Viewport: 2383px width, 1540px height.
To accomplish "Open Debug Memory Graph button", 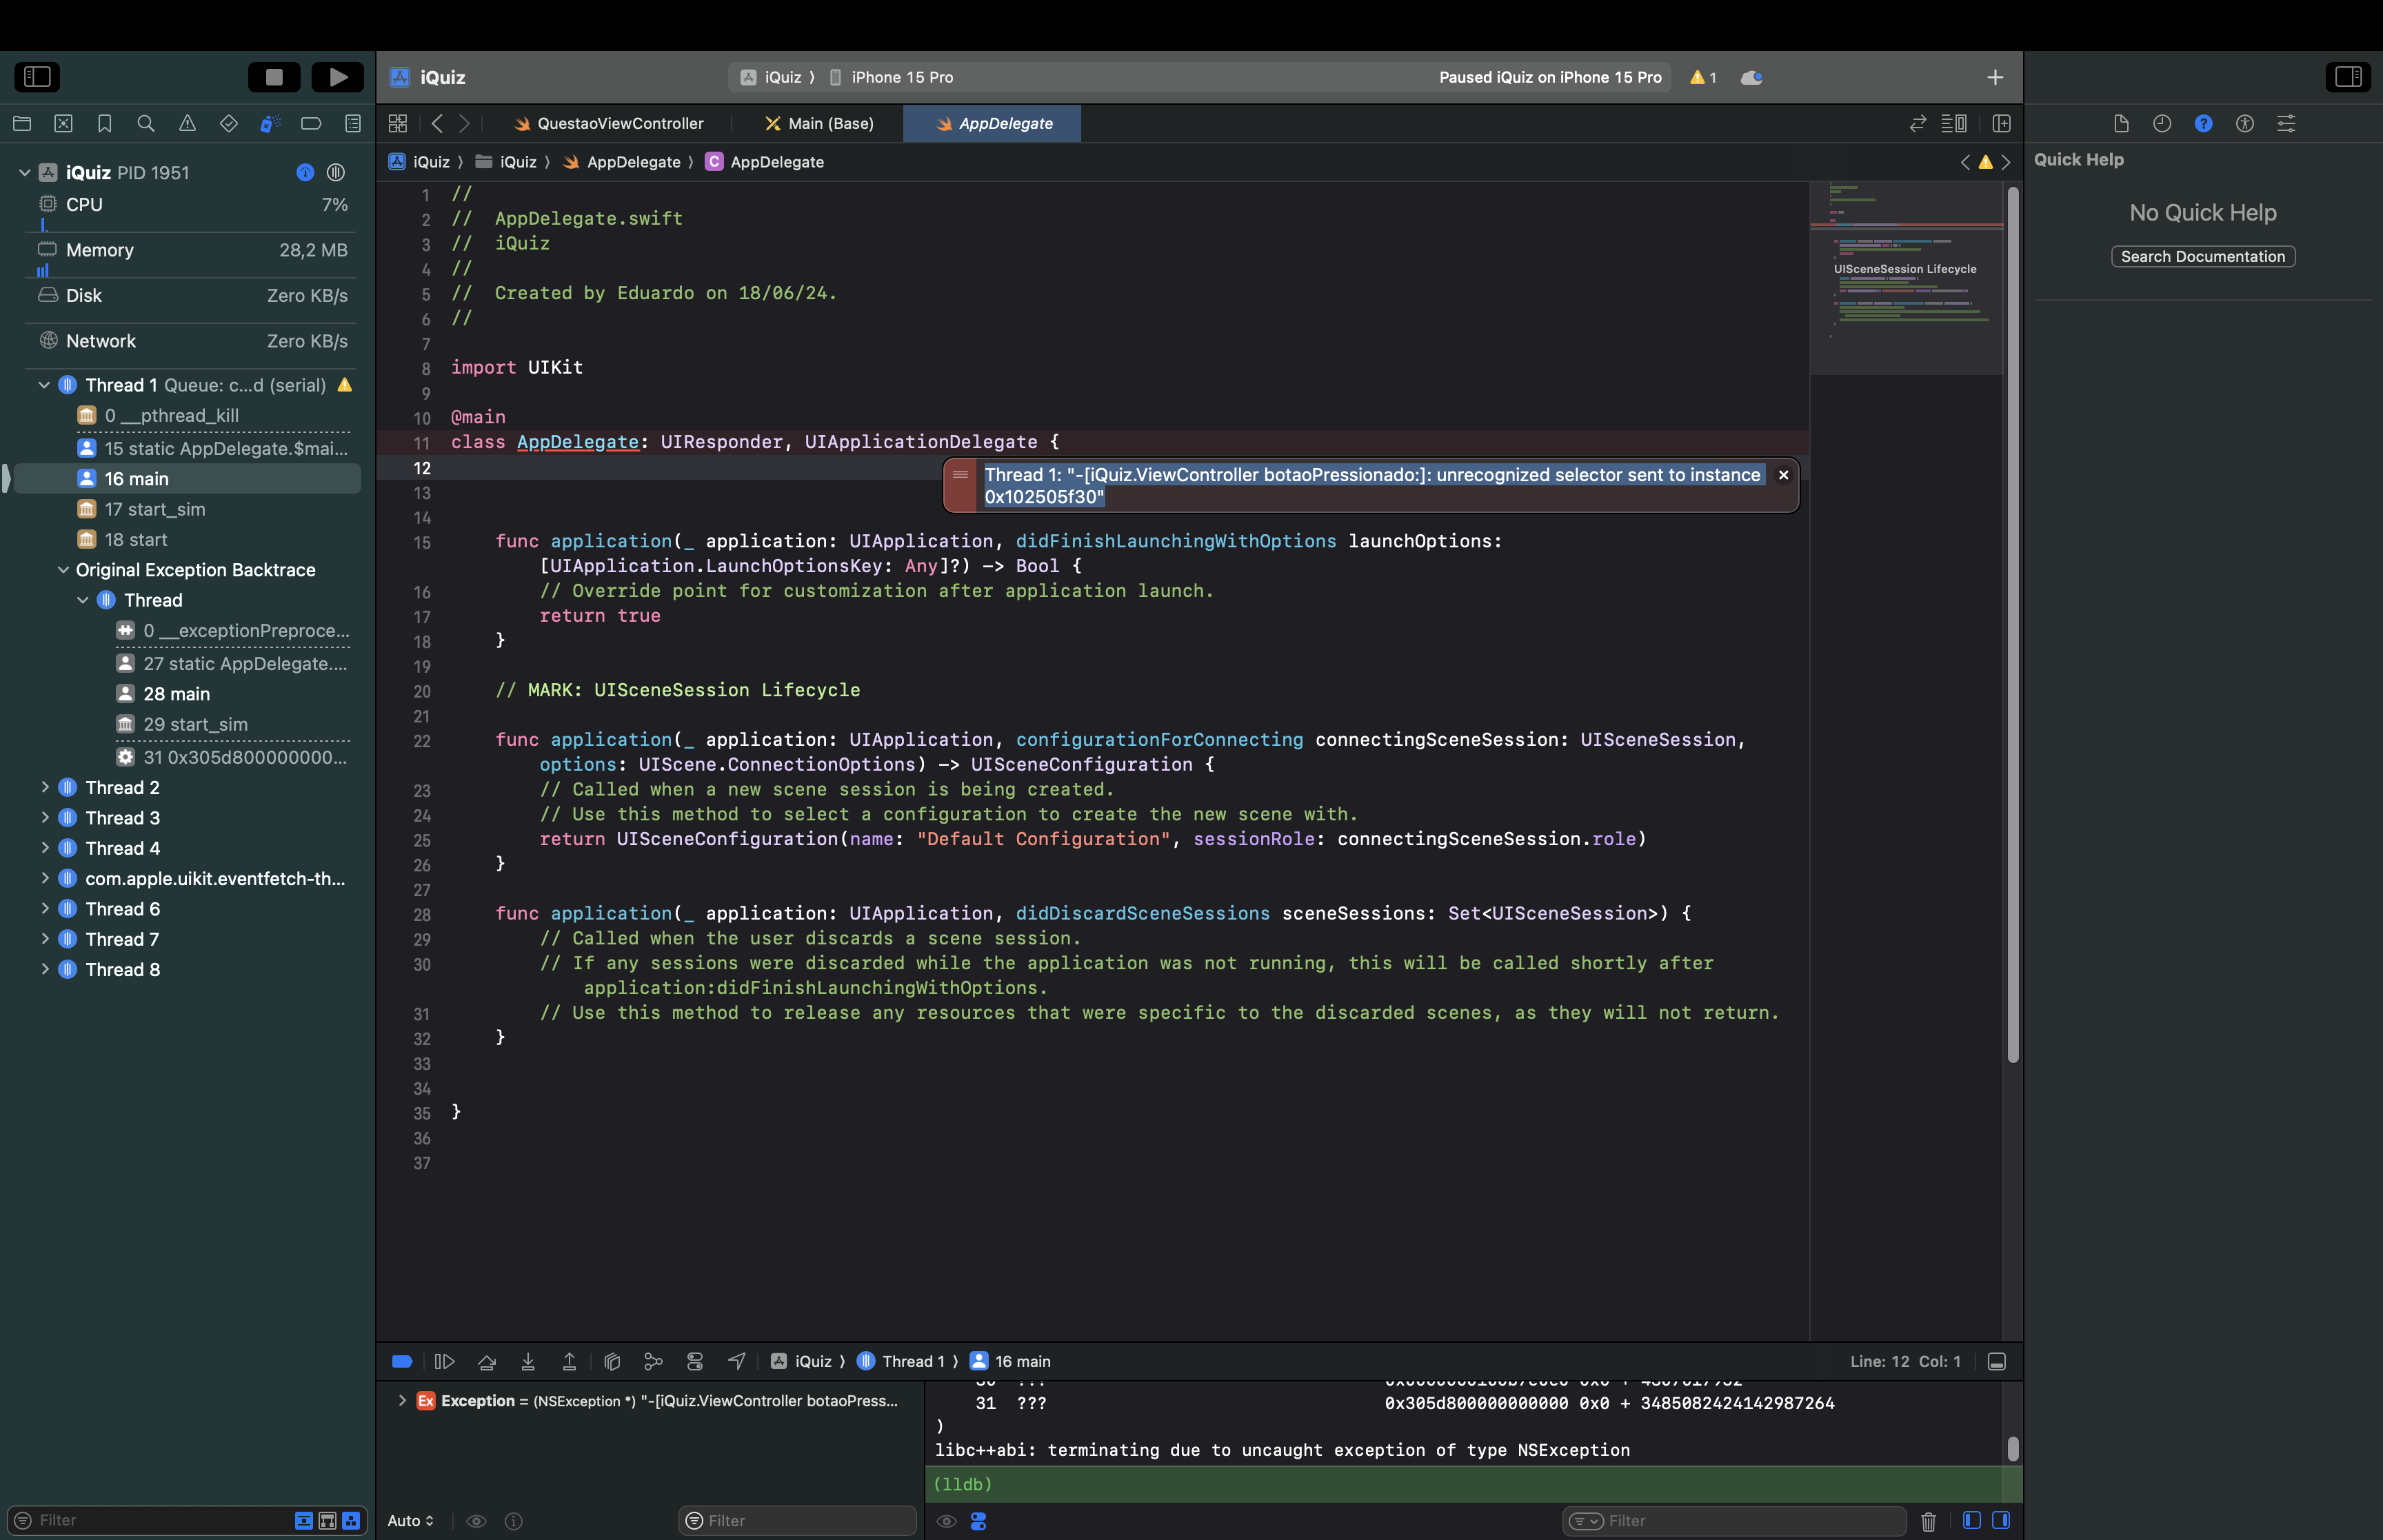I will [x=653, y=1361].
